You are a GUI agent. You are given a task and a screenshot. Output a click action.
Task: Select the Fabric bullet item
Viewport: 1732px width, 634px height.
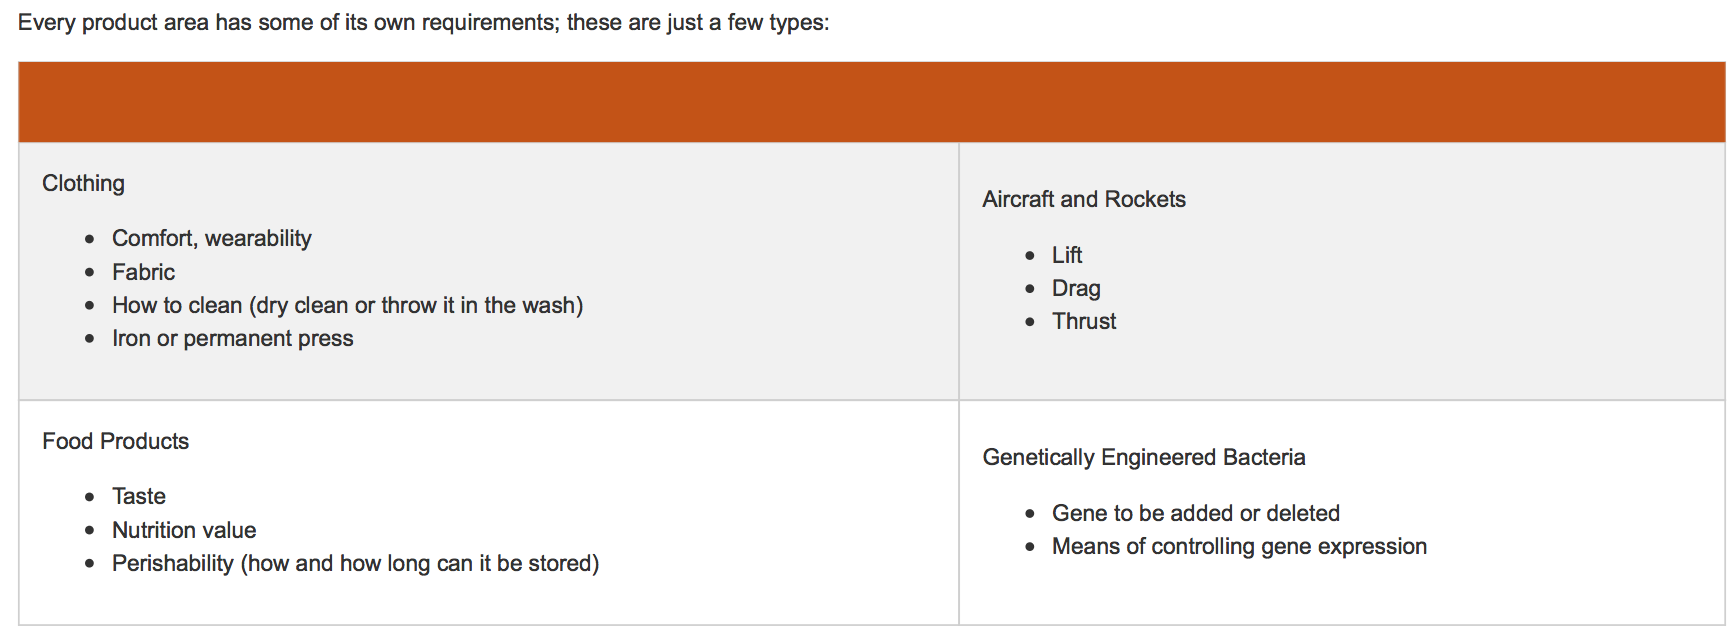coord(143,272)
